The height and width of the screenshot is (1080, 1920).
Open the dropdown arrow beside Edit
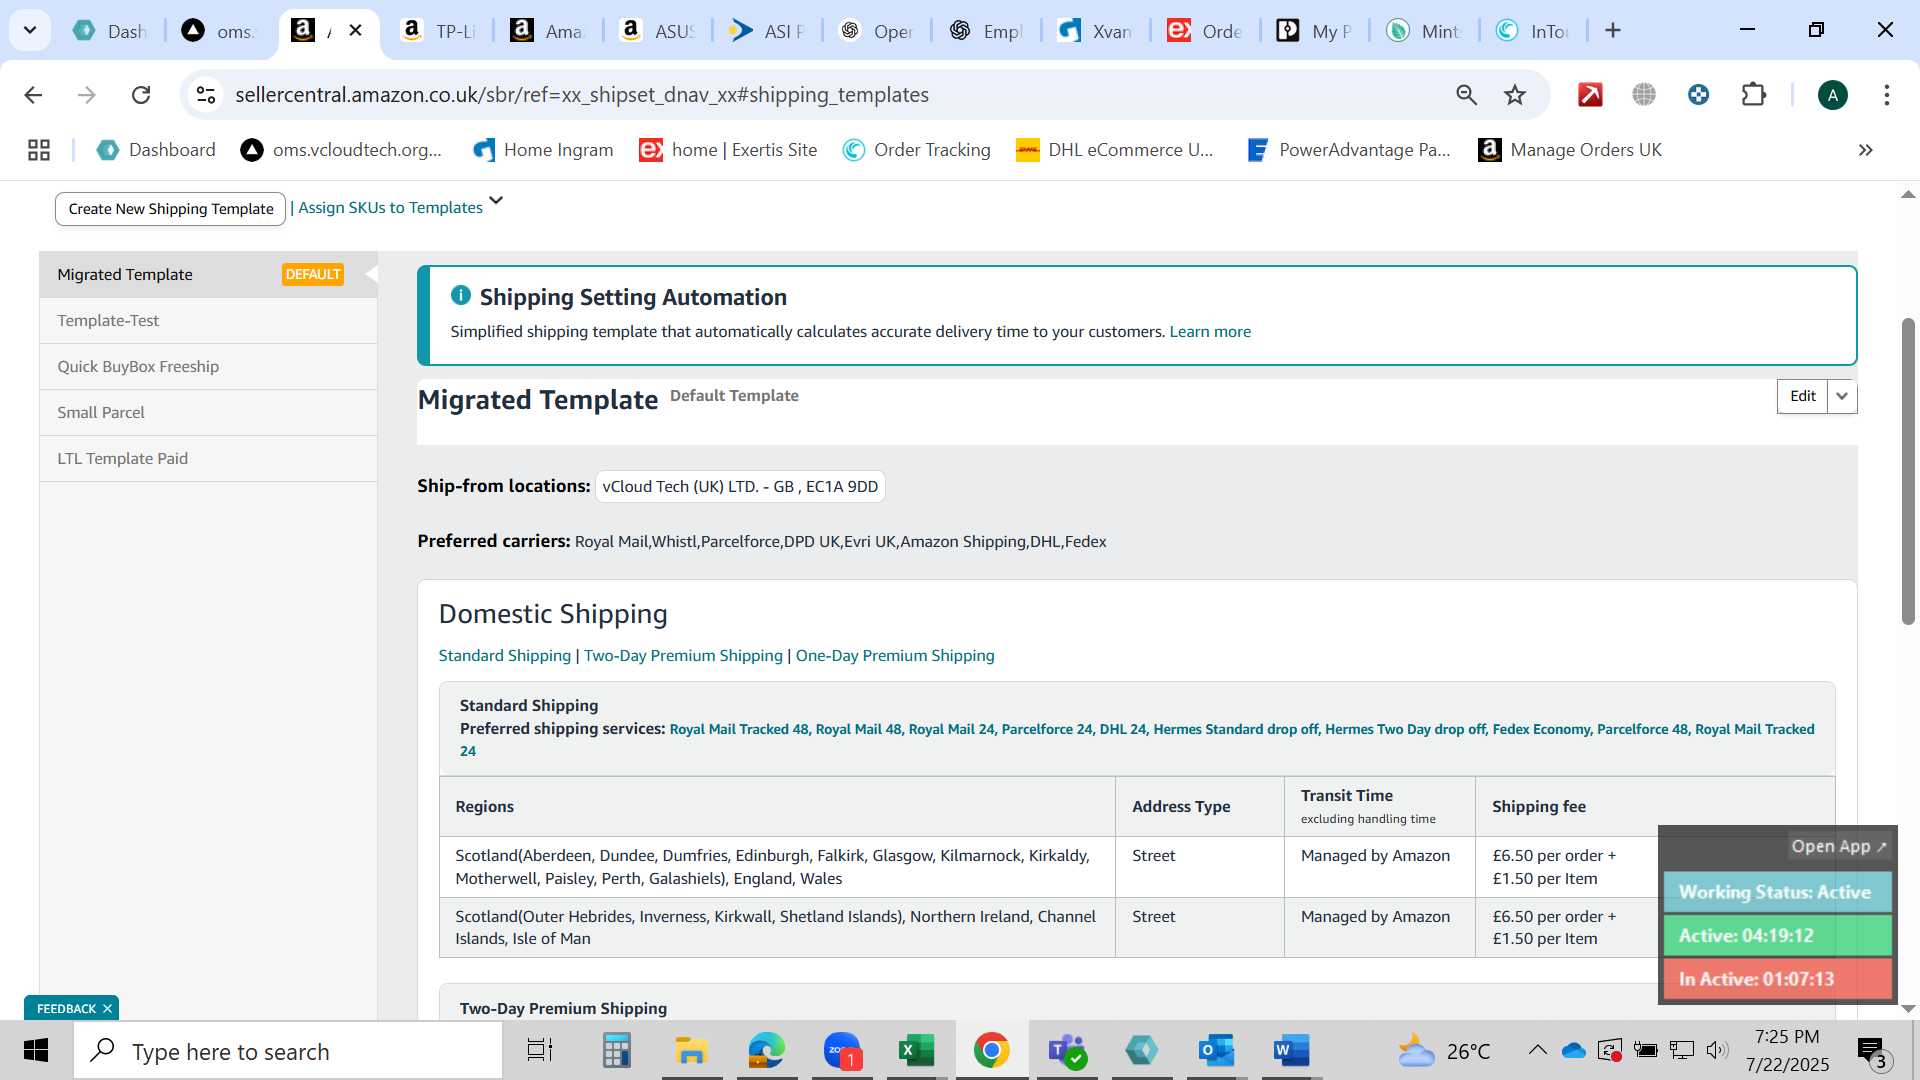(x=1842, y=396)
